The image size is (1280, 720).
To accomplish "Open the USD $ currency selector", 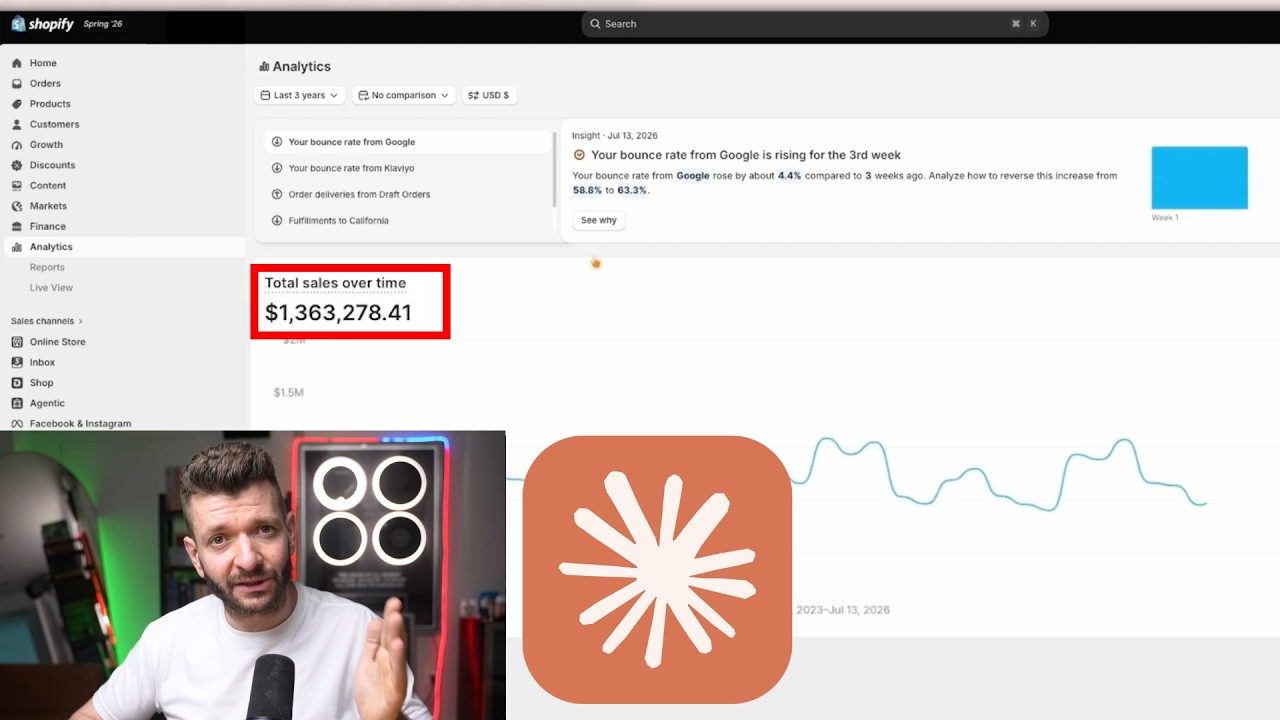I will click(489, 95).
